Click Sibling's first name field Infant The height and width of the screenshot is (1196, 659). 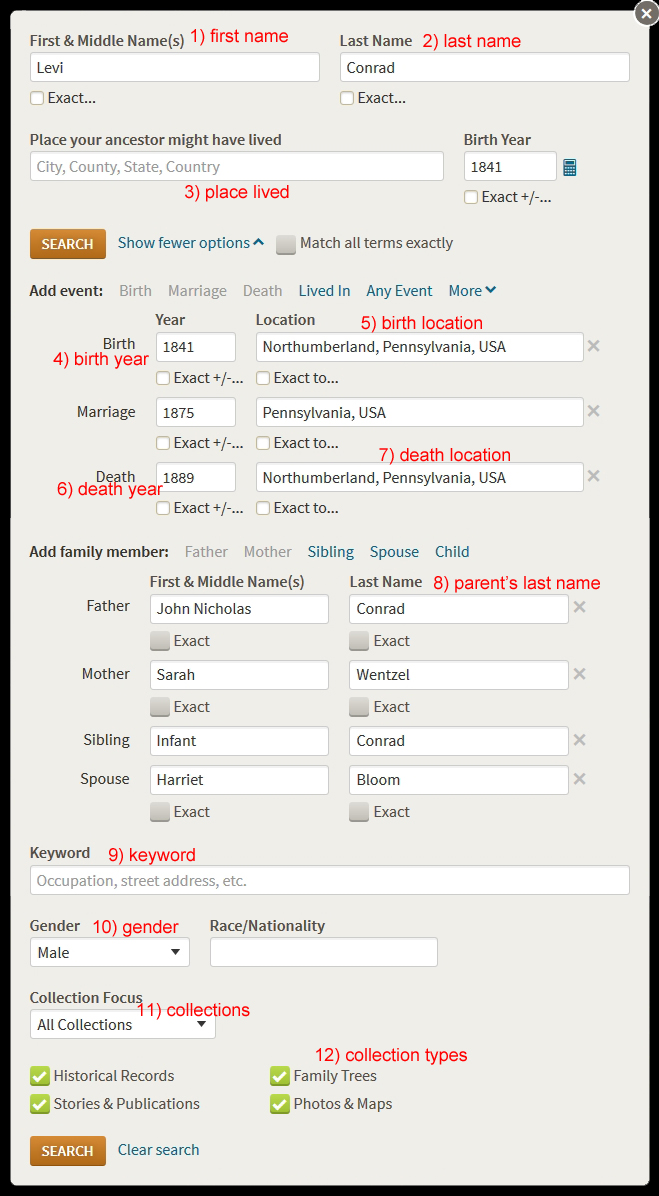pos(239,741)
